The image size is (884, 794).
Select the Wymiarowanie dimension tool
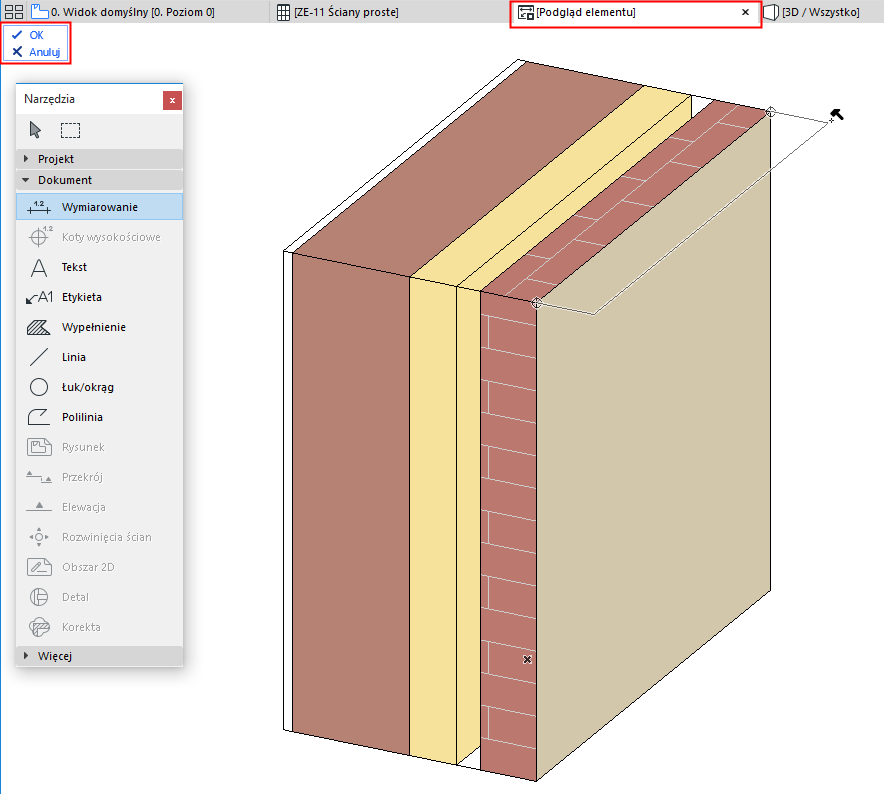[x=100, y=207]
